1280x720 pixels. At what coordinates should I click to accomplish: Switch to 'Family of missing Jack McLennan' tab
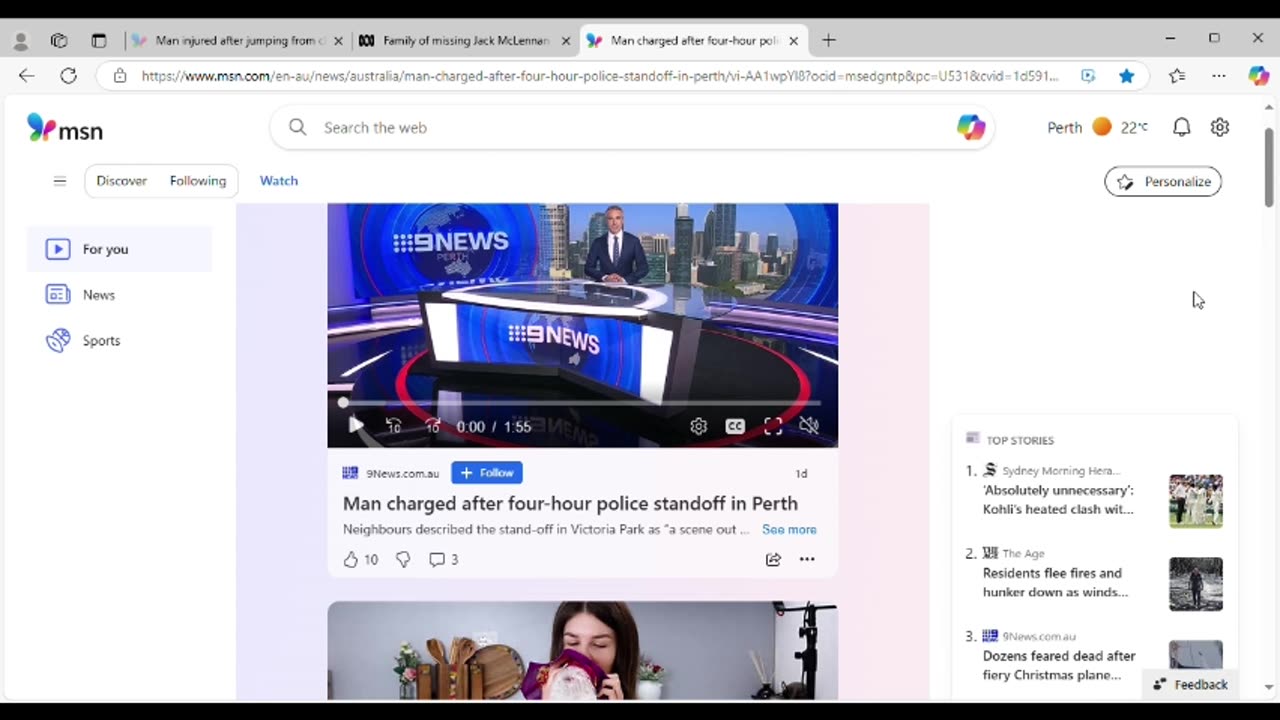pyautogui.click(x=466, y=41)
